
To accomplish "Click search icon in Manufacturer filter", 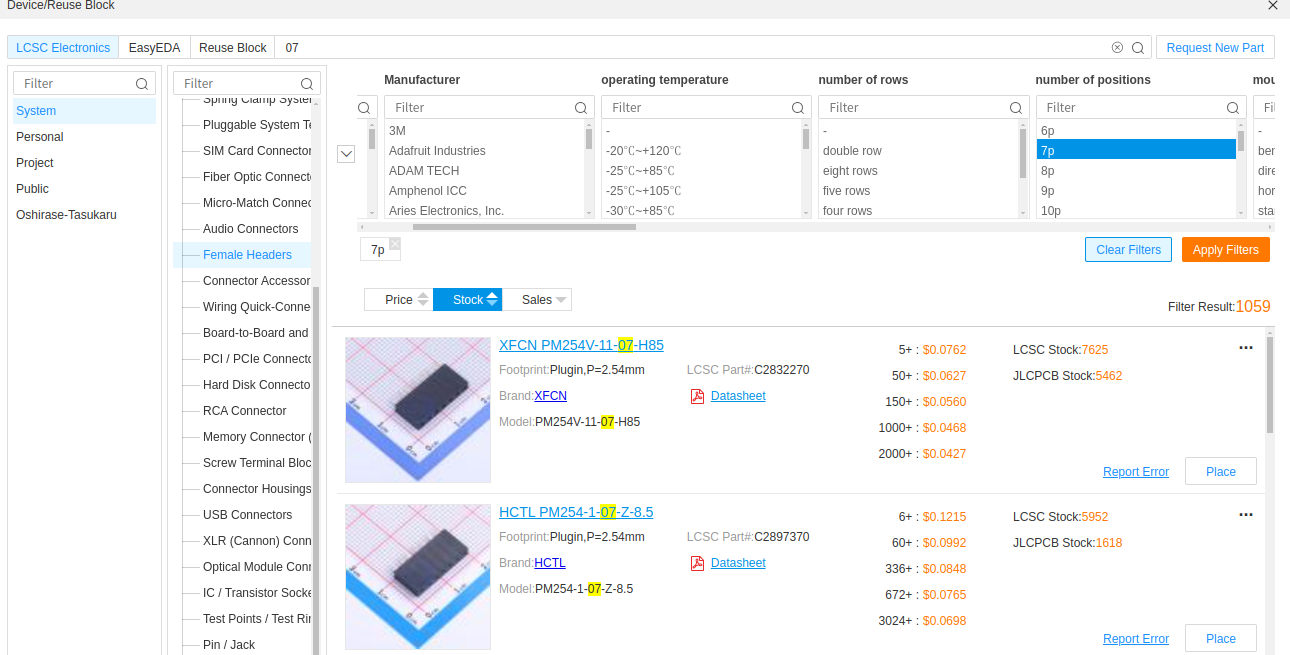I will [x=581, y=108].
